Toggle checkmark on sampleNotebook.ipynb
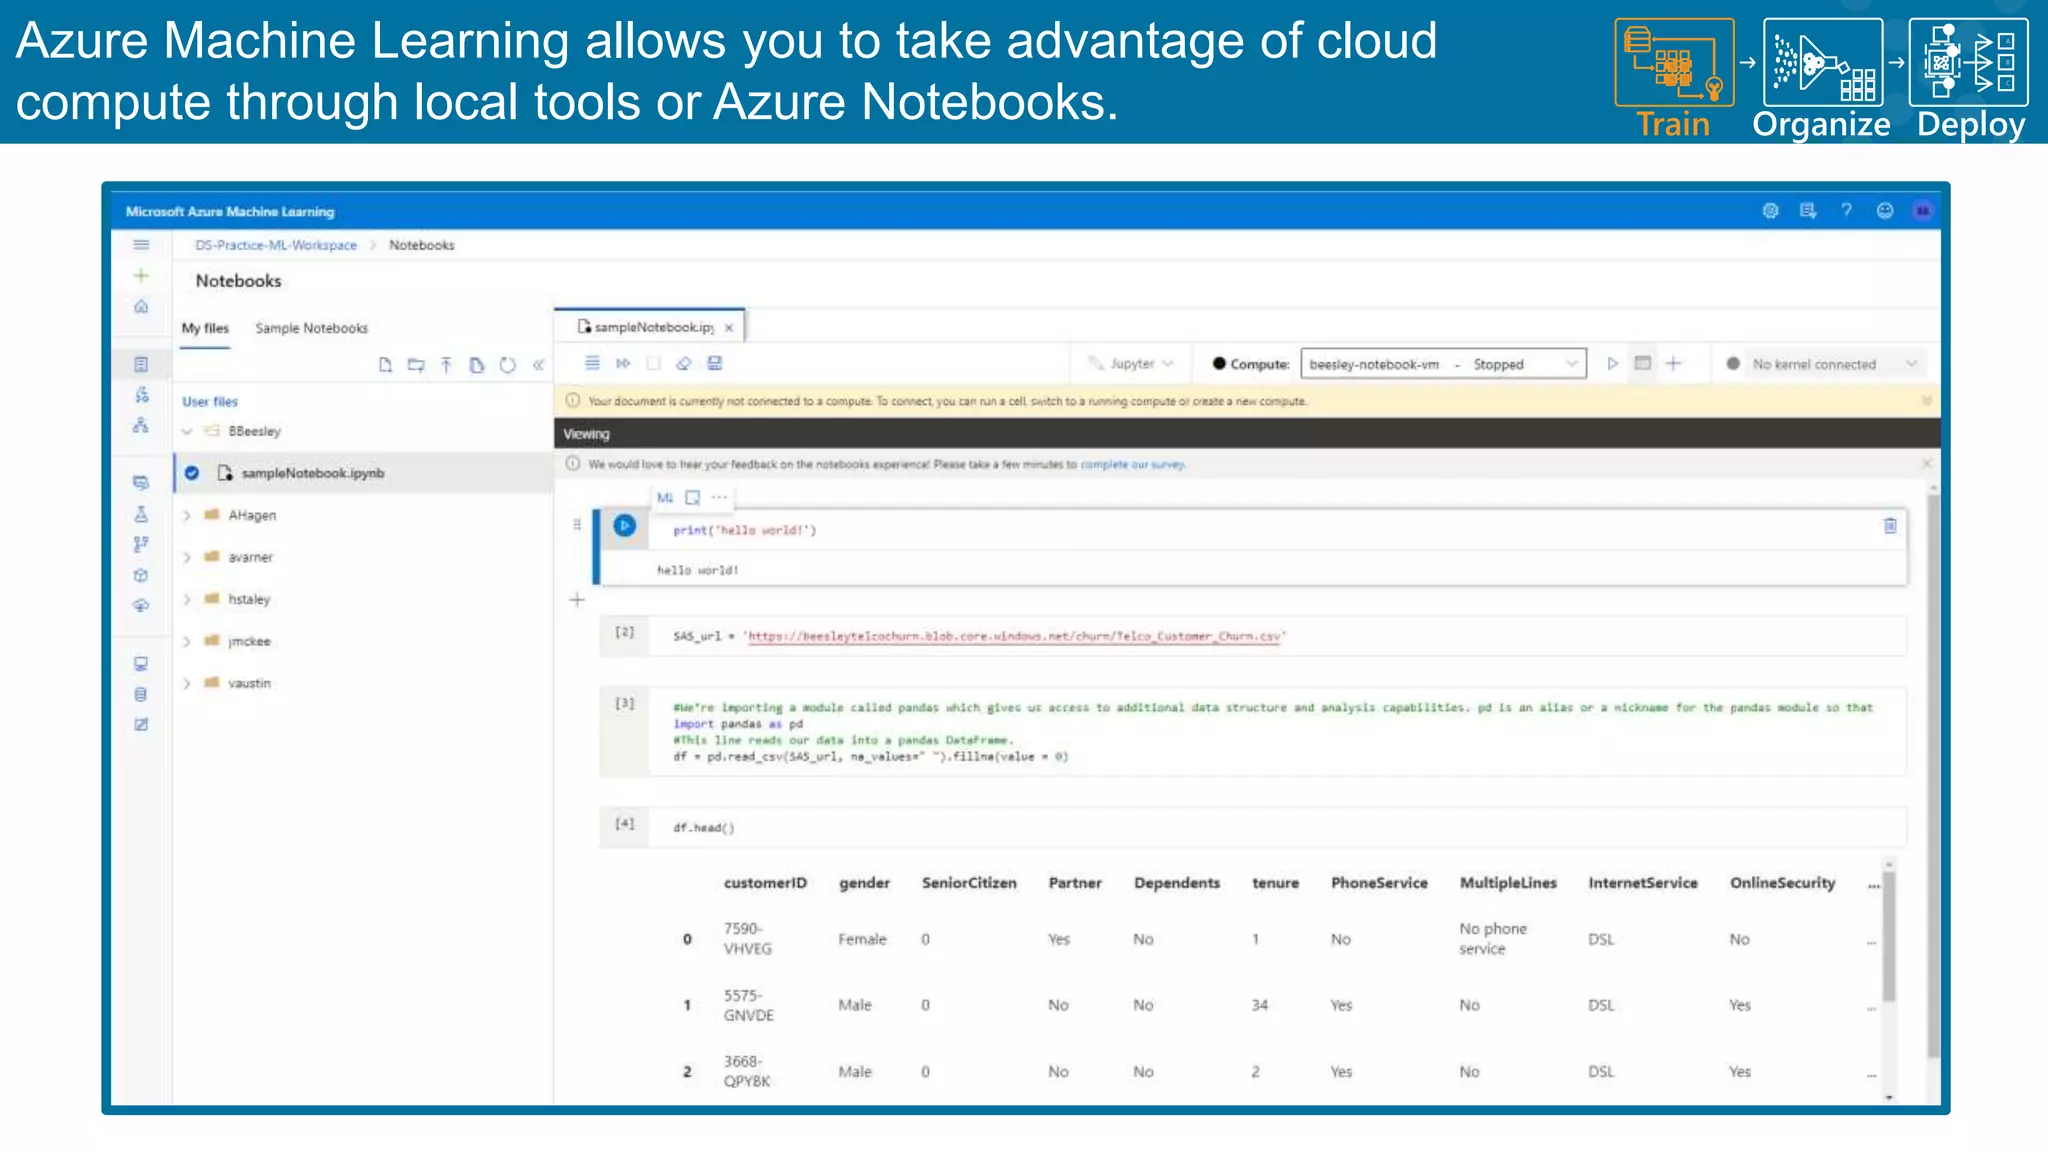The image size is (2048, 1152). 192,473
